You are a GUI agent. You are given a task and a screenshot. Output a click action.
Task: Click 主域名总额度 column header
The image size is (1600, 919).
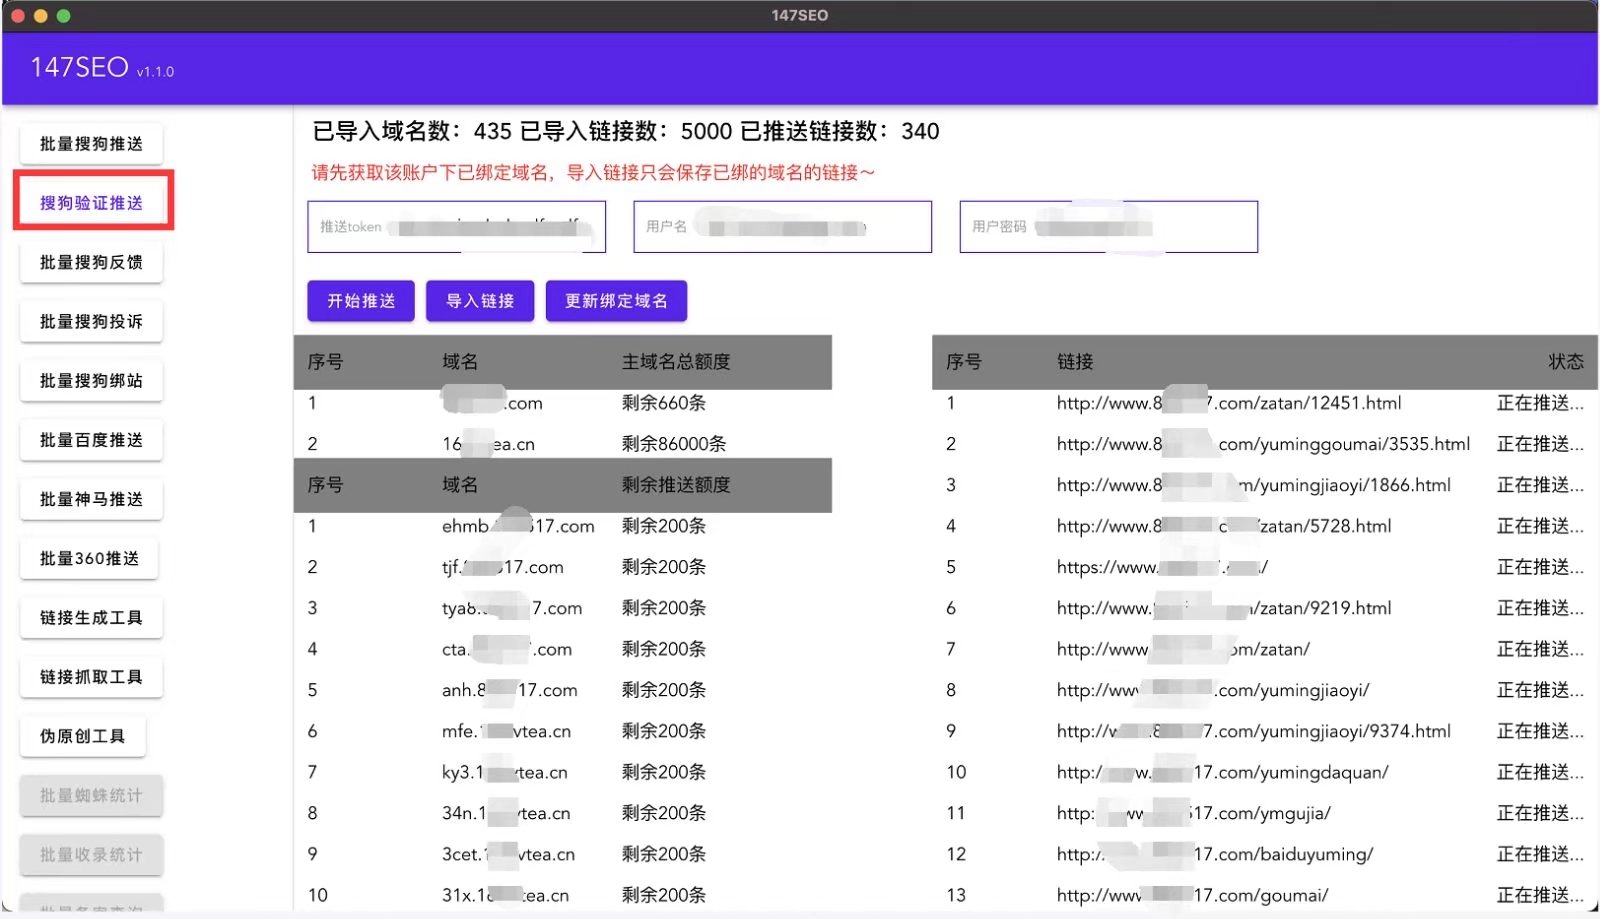(x=676, y=362)
